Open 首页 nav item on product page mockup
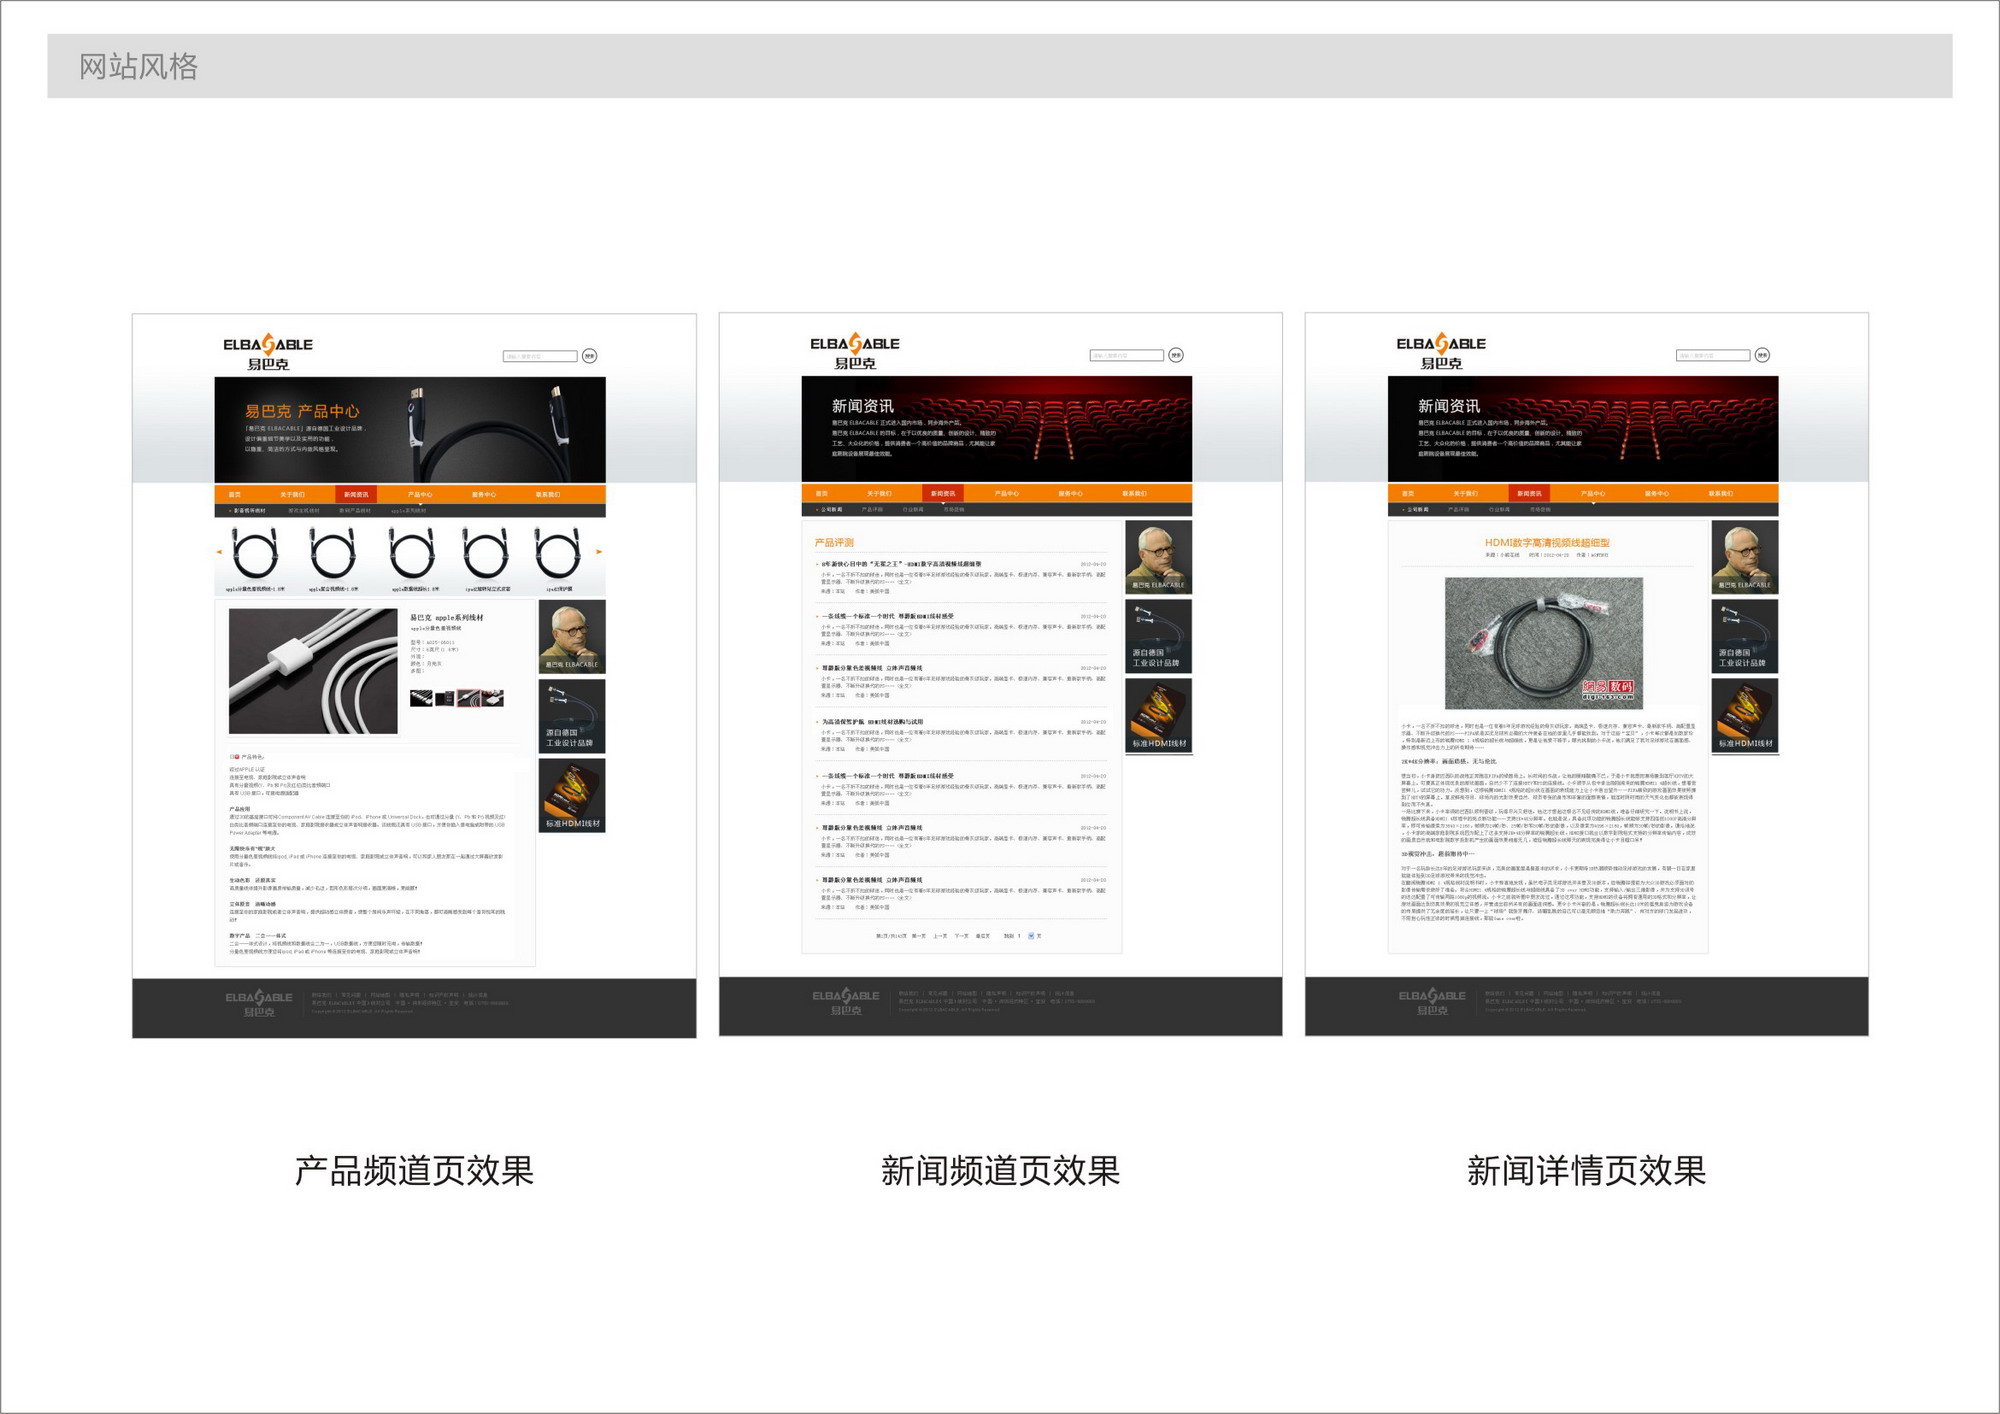 (235, 495)
